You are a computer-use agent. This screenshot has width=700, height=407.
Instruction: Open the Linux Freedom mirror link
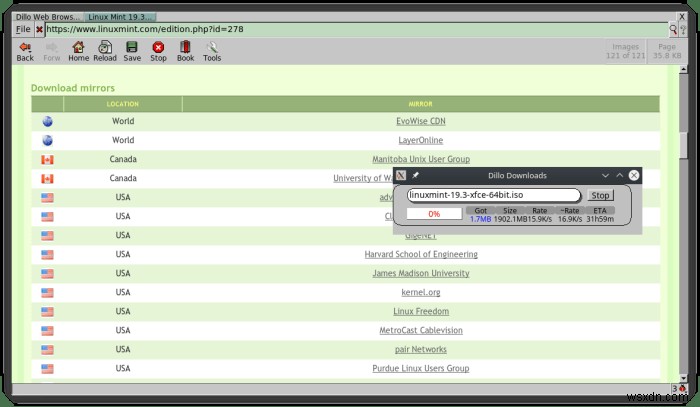pos(421,311)
